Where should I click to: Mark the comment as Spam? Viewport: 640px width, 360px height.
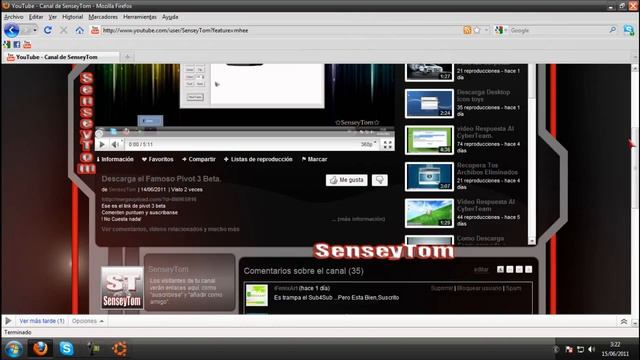[x=513, y=288]
